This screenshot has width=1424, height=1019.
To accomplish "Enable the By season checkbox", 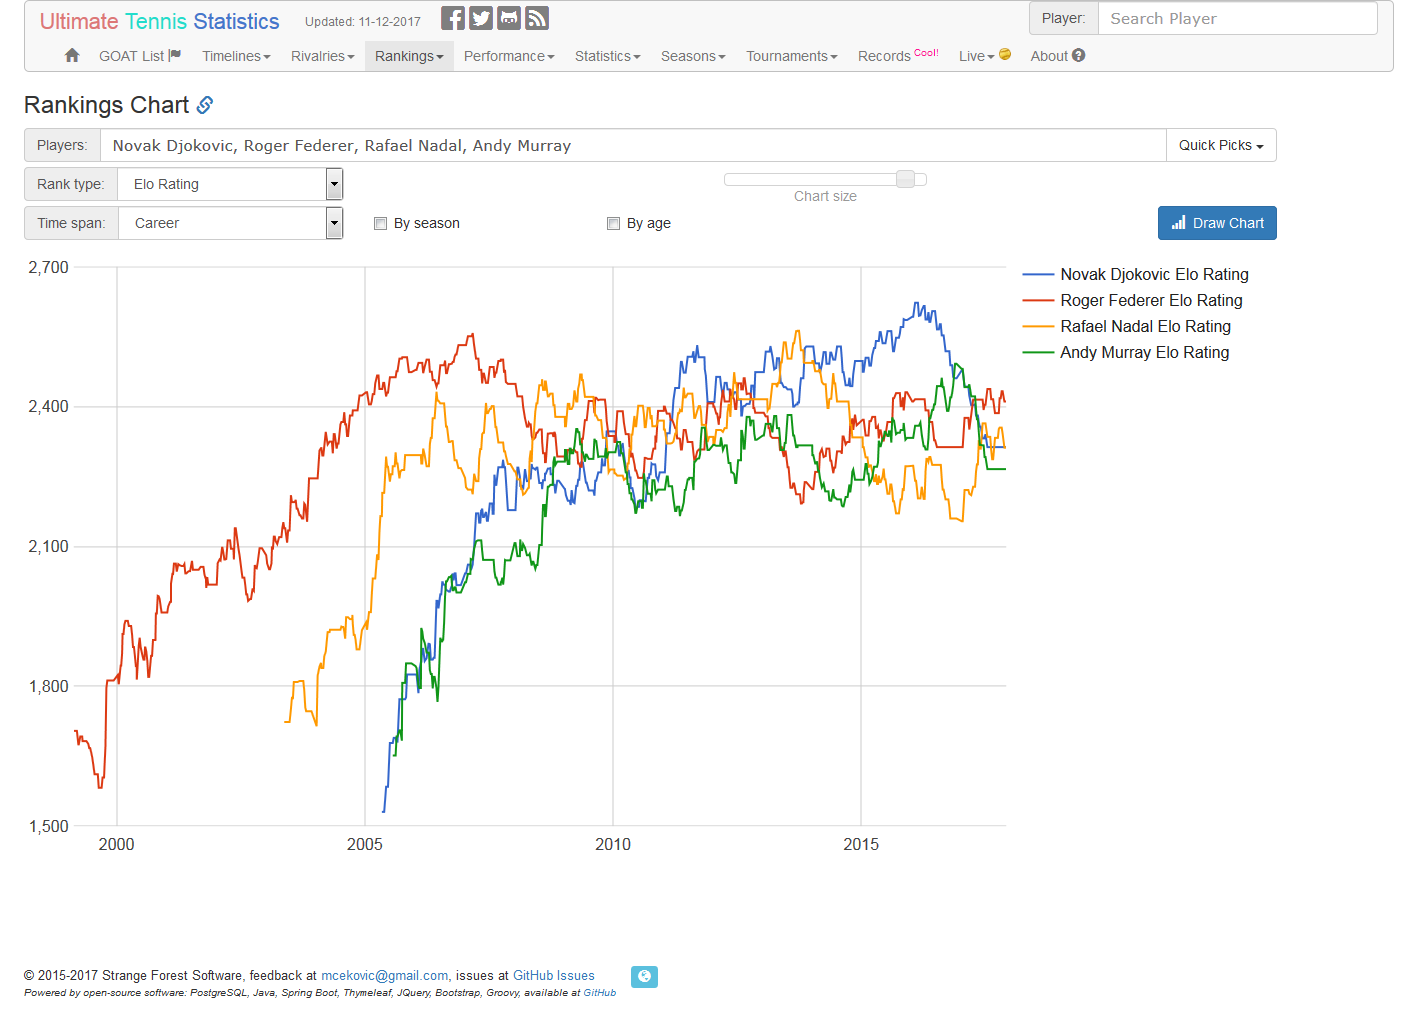I will coord(380,223).
